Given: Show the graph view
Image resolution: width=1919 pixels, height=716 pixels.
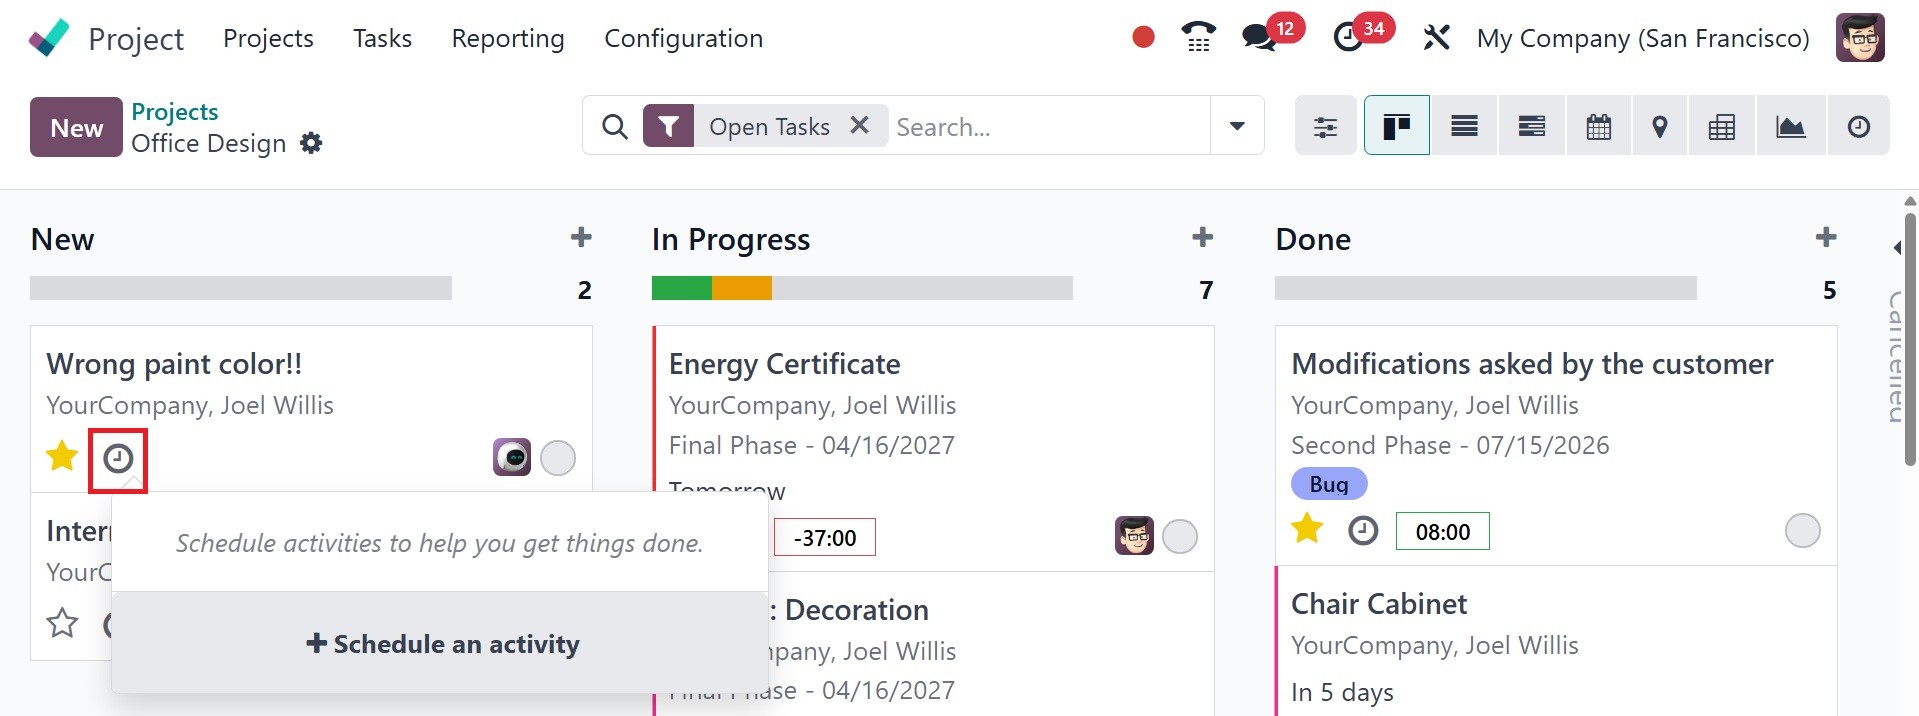Looking at the screenshot, I should pyautogui.click(x=1790, y=127).
